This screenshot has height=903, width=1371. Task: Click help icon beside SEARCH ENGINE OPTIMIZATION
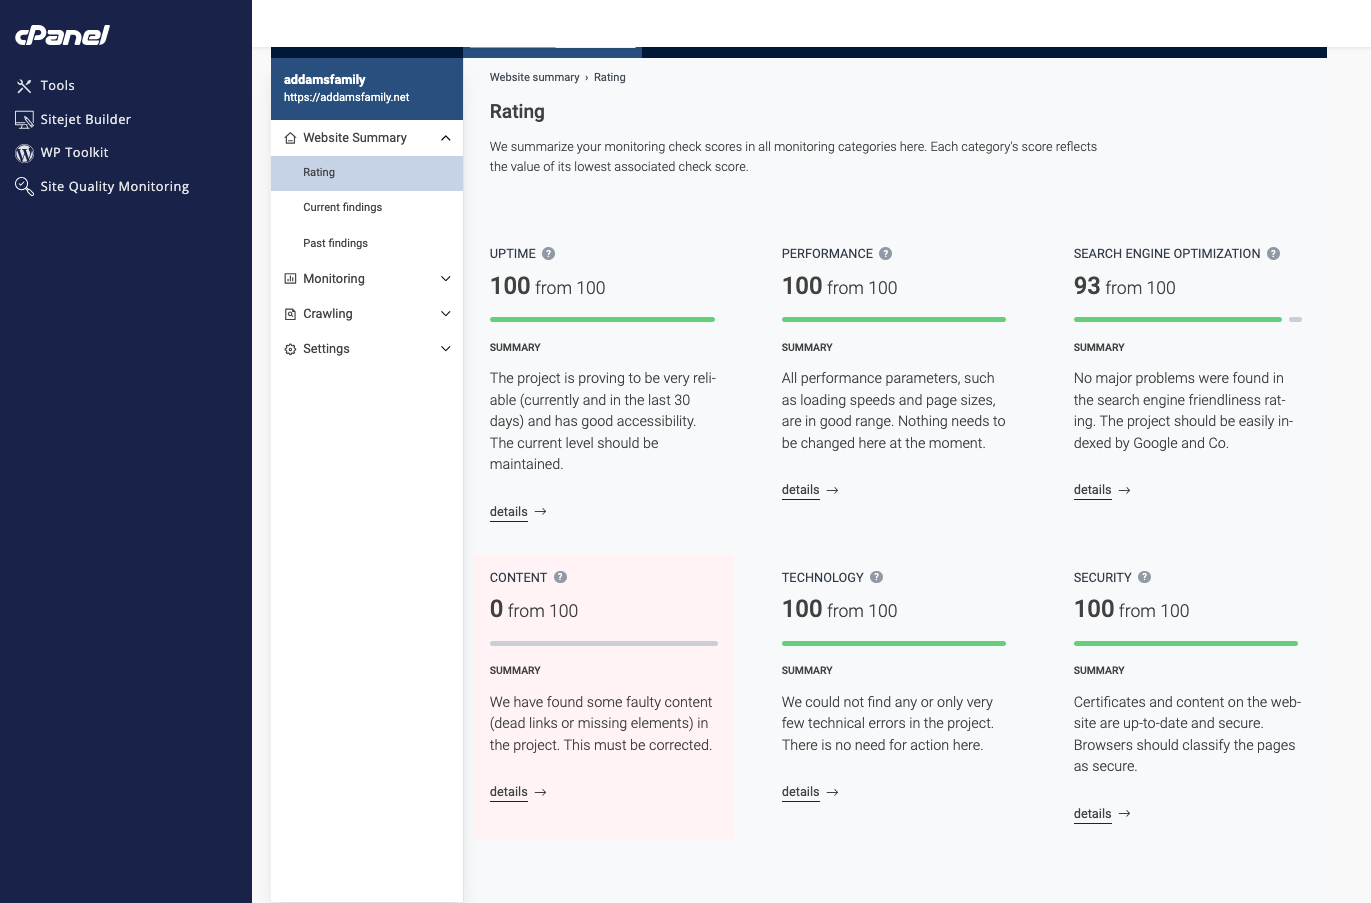click(x=1273, y=254)
